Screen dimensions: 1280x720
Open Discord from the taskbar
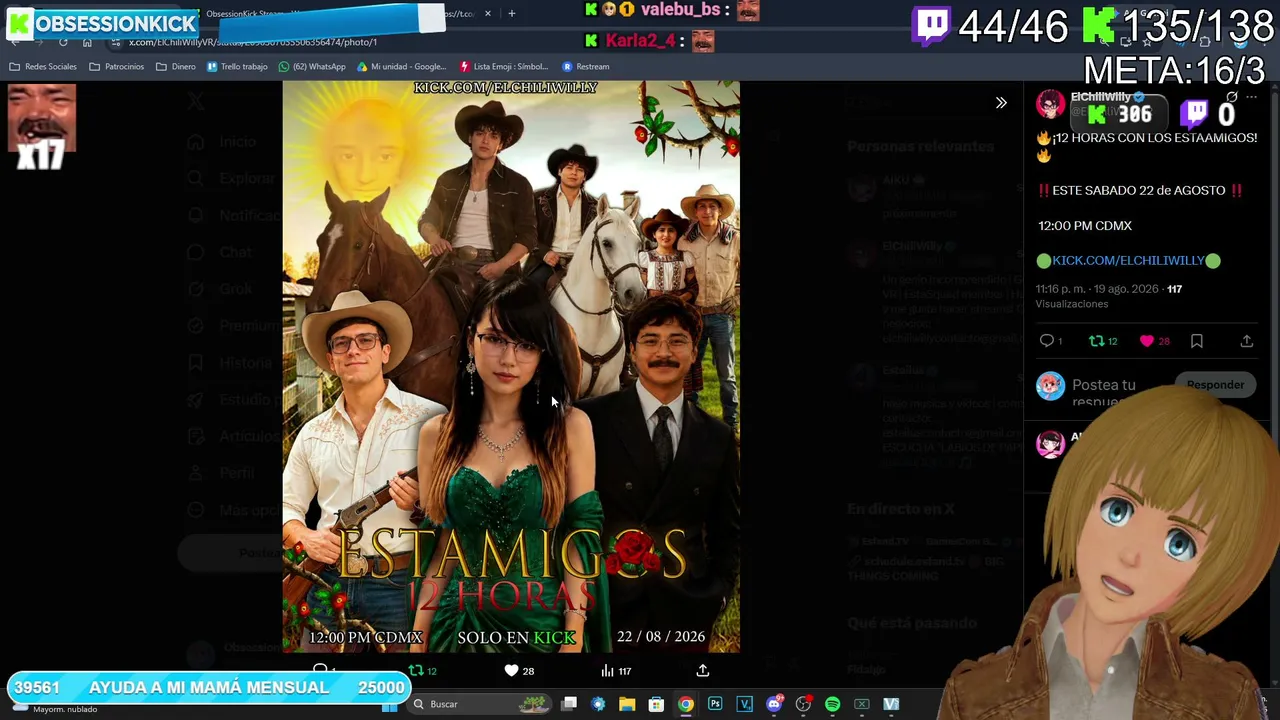(774, 704)
